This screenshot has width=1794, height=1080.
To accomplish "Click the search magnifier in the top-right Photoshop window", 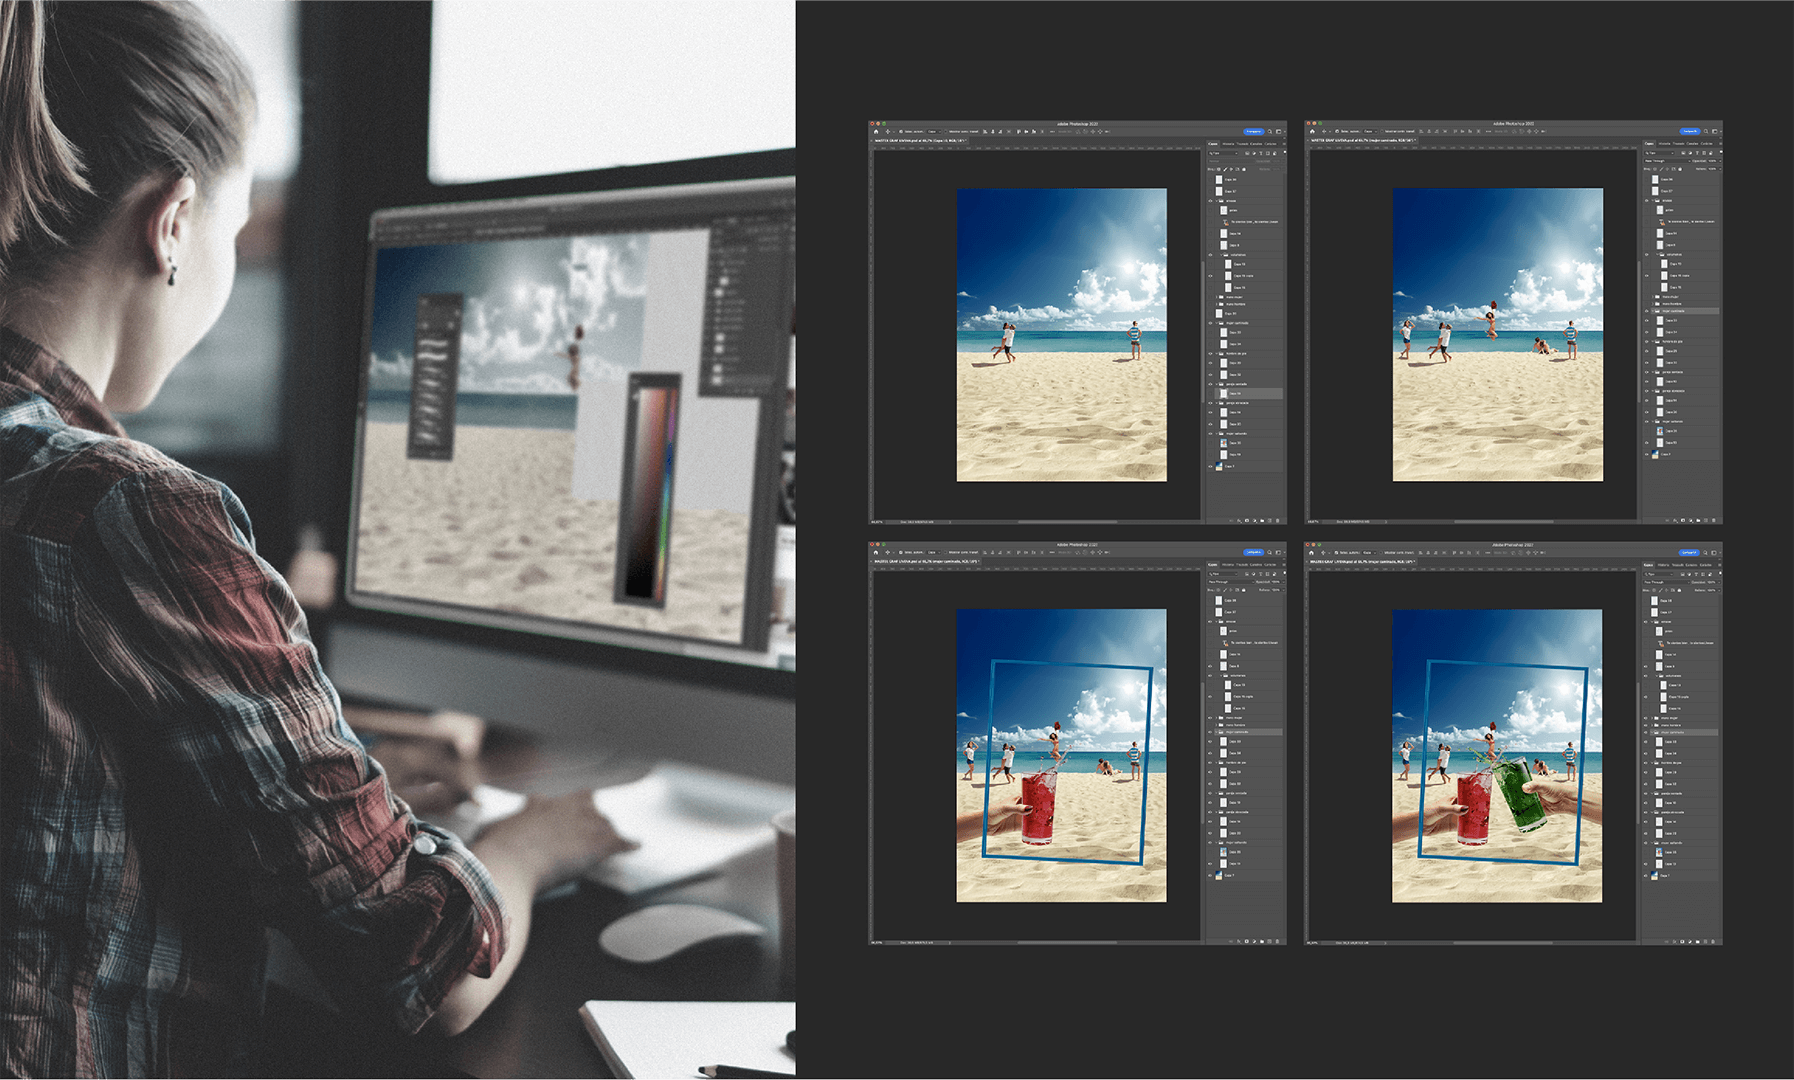I will coord(1707,131).
